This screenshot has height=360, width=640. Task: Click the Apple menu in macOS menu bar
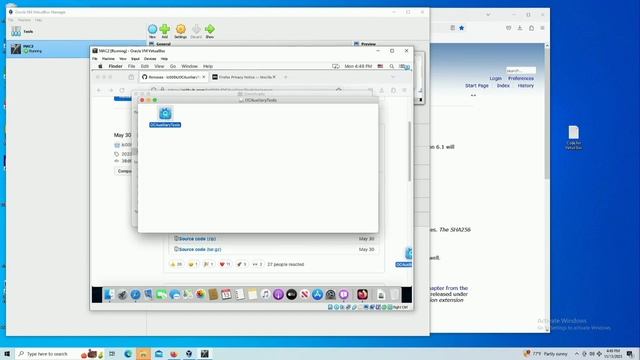100,66
